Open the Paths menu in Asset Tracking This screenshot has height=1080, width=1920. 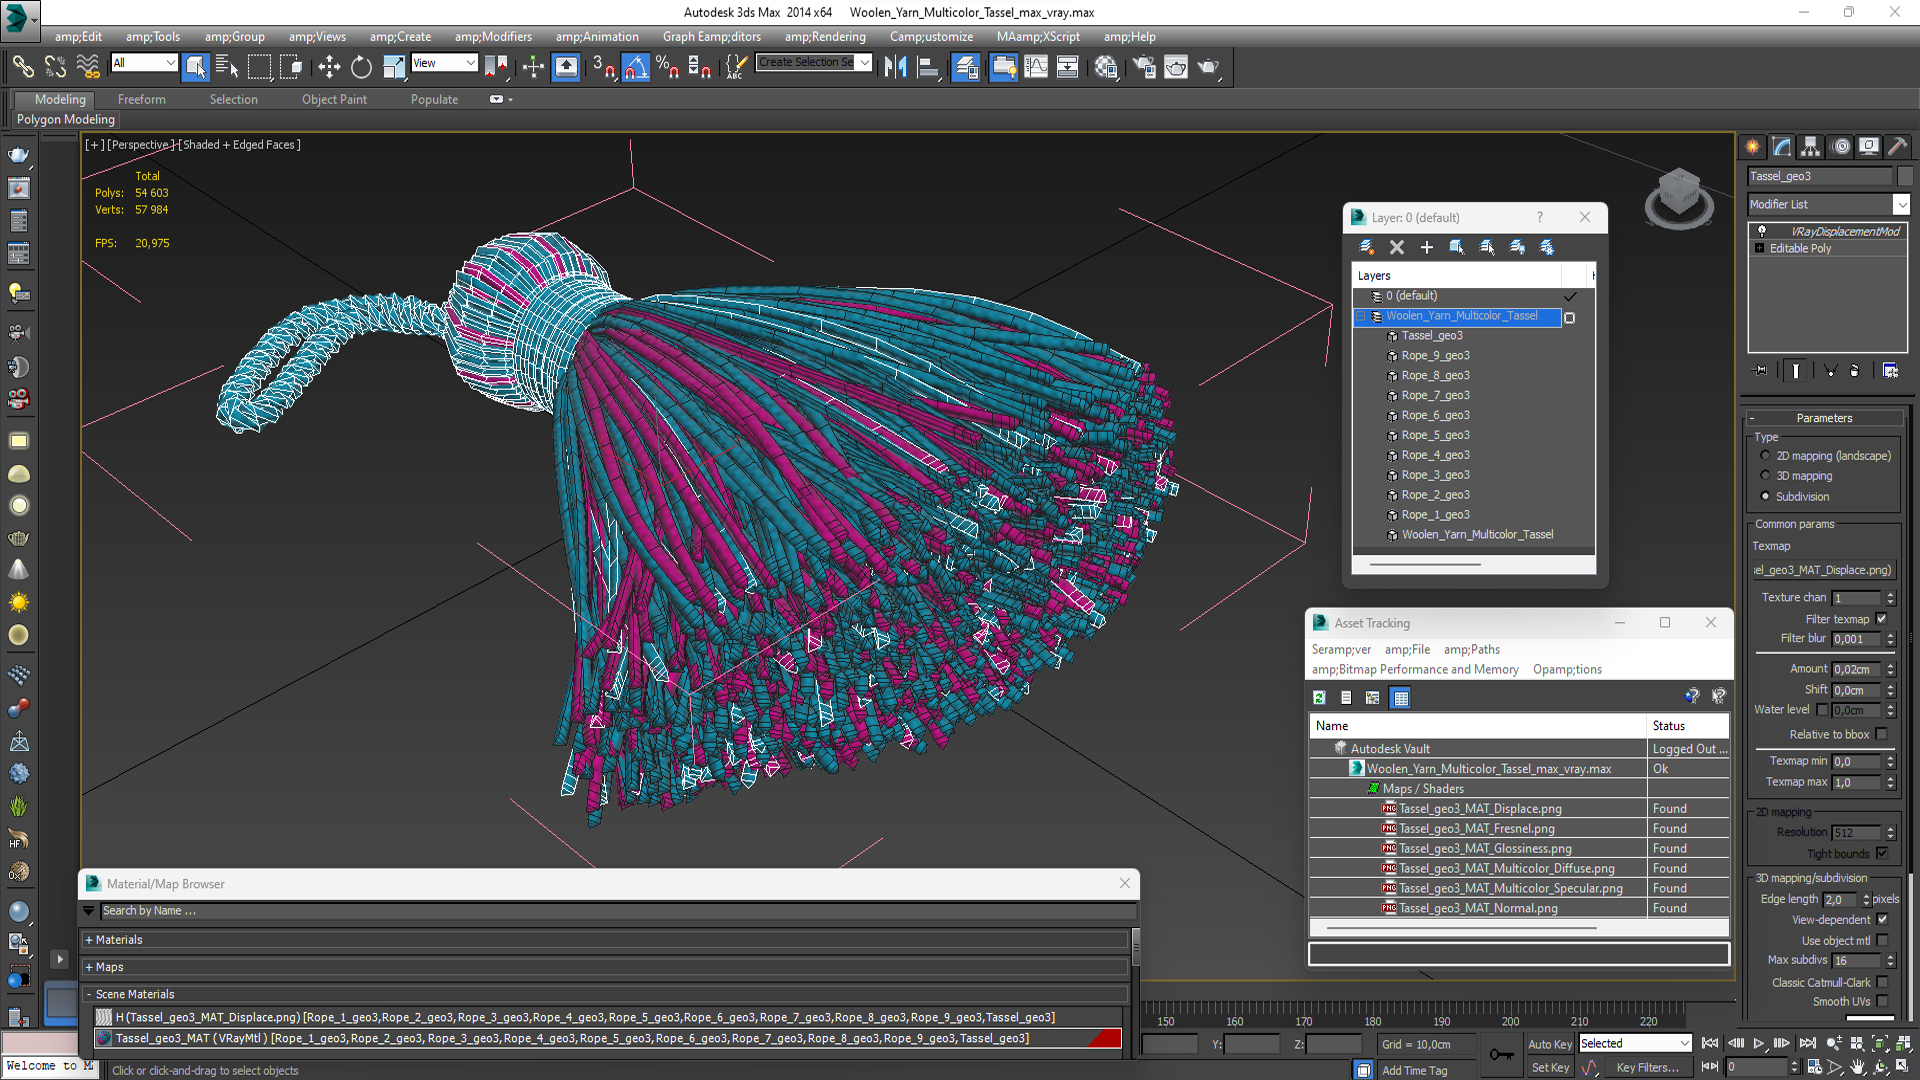1471,649
